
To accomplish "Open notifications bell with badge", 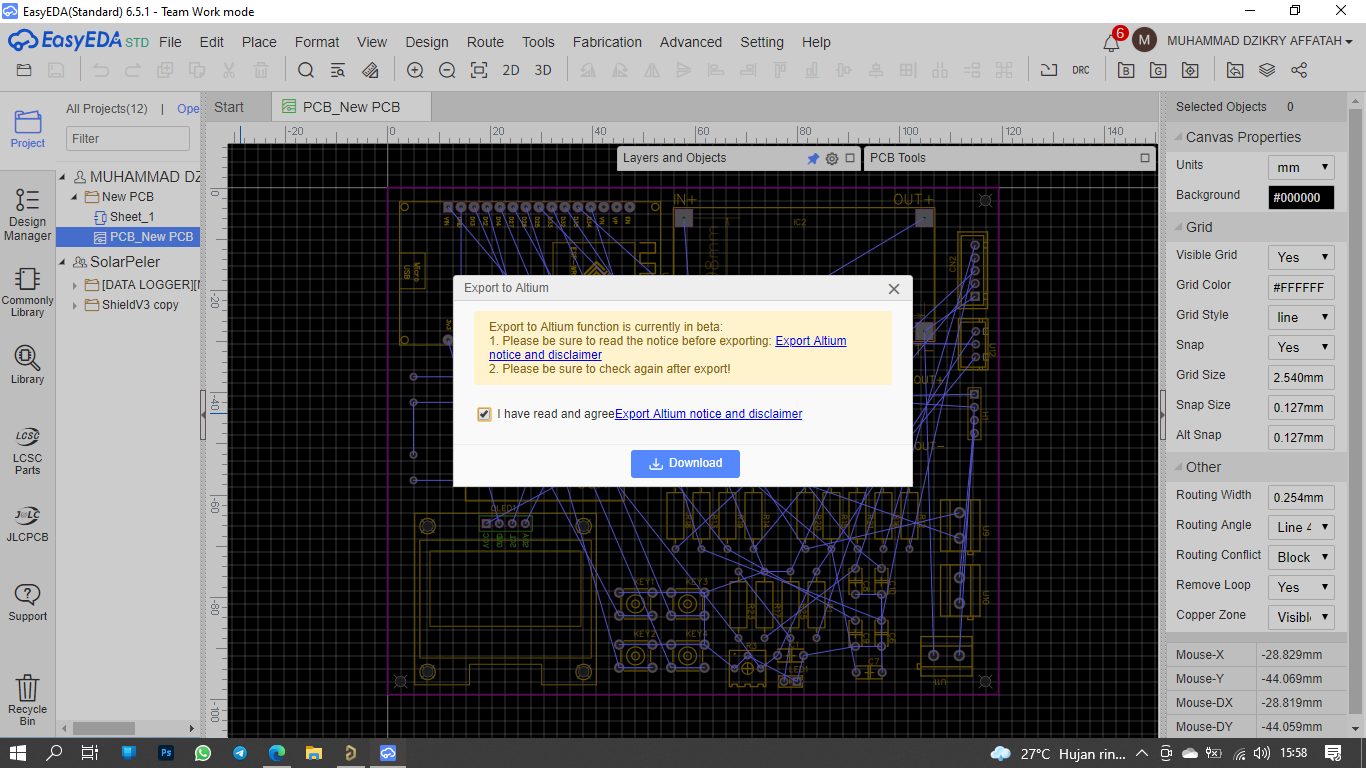I will [1112, 42].
